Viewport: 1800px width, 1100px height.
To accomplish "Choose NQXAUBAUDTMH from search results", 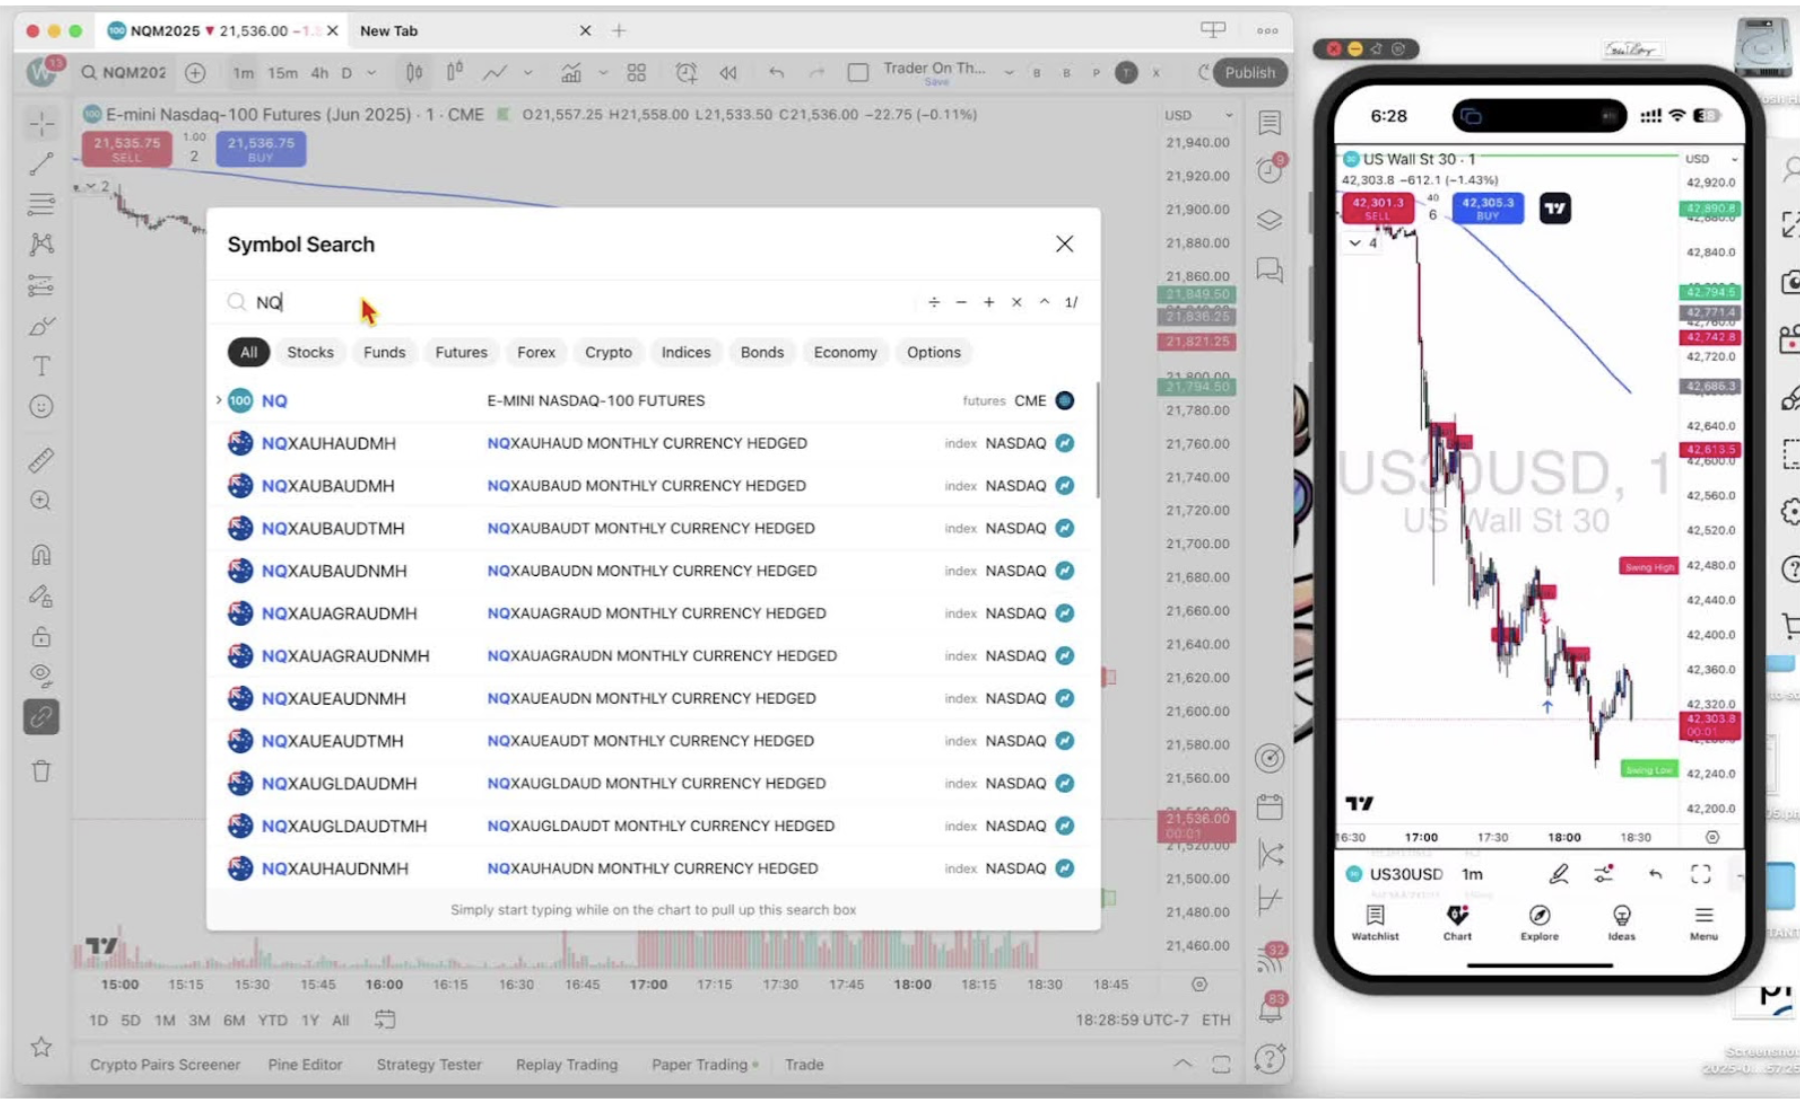I will click(x=652, y=528).
